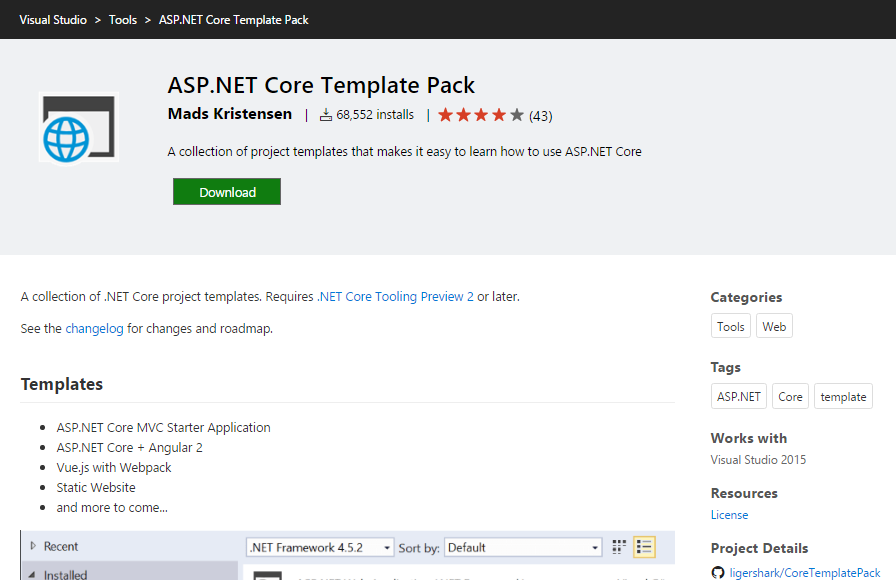
Task: Open the .NET Framework 4.5.2 dropdown
Action: point(320,547)
